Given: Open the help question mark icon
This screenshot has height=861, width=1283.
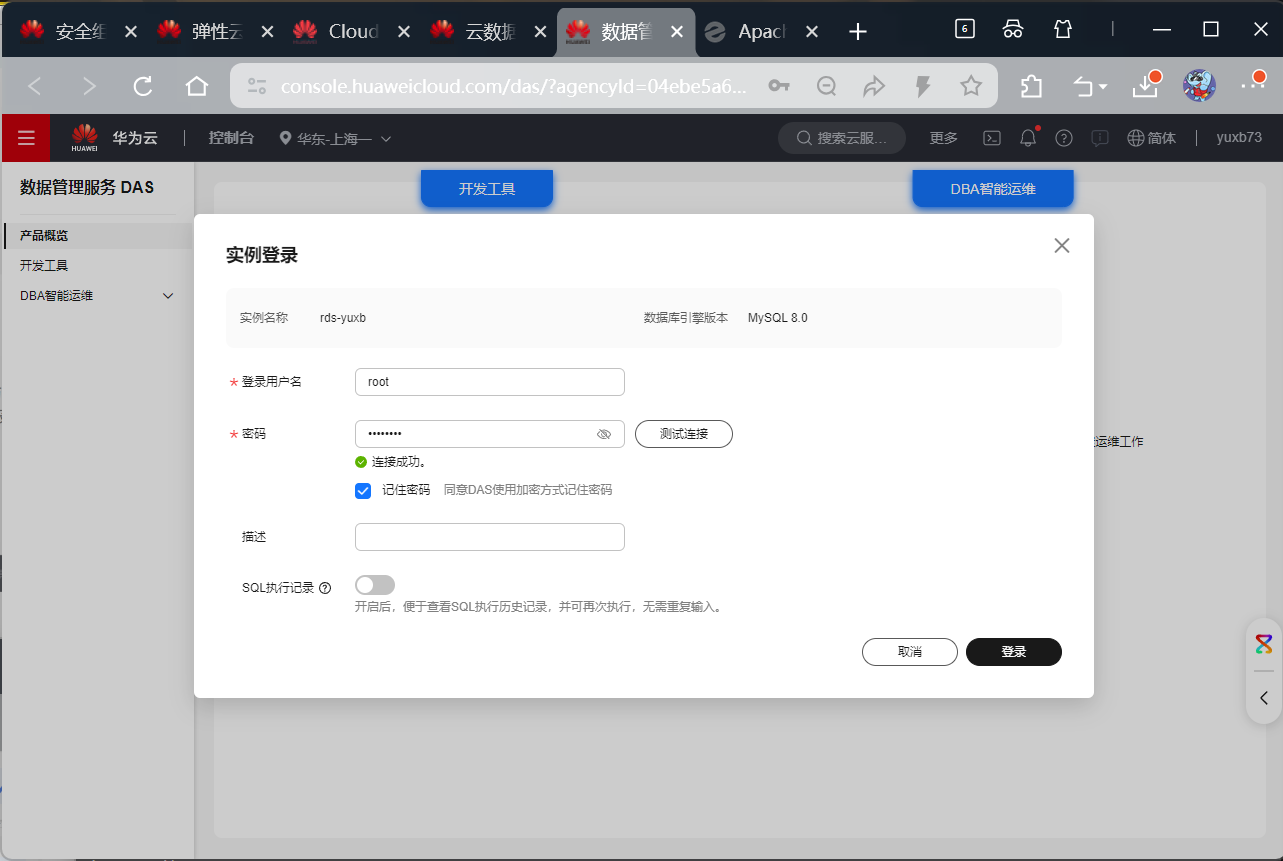Looking at the screenshot, I should point(1064,138).
